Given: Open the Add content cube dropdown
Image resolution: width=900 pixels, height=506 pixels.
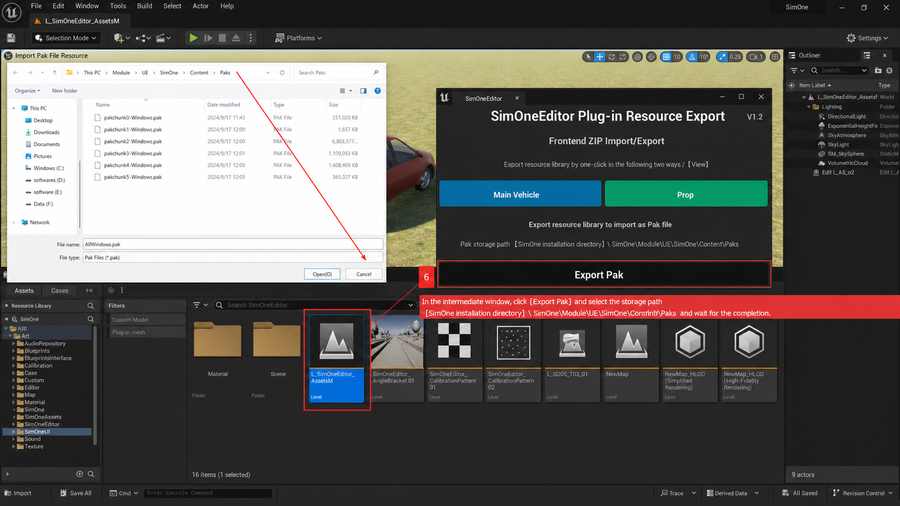Looking at the screenshot, I should coord(122,38).
